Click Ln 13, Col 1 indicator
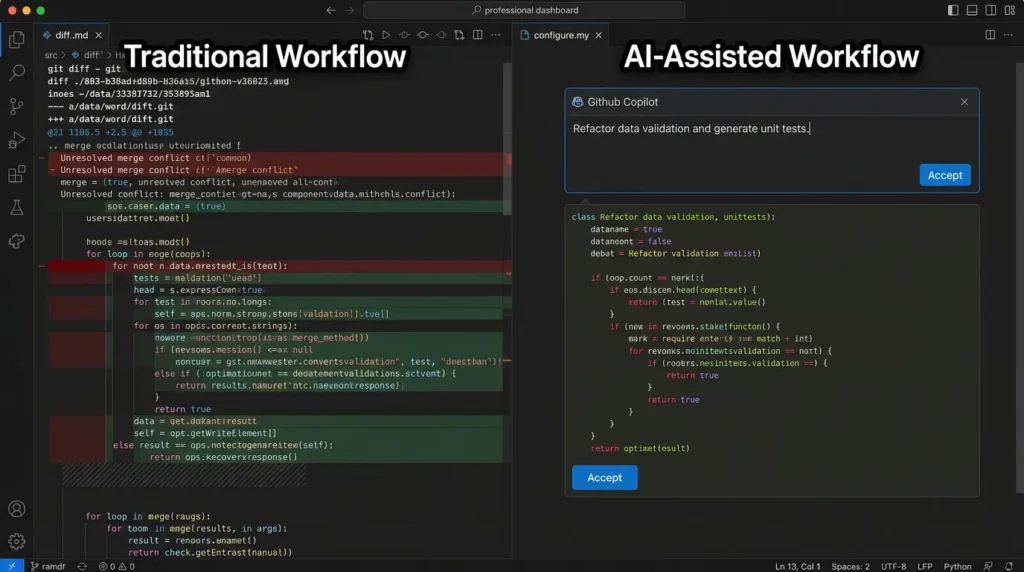 pos(797,566)
